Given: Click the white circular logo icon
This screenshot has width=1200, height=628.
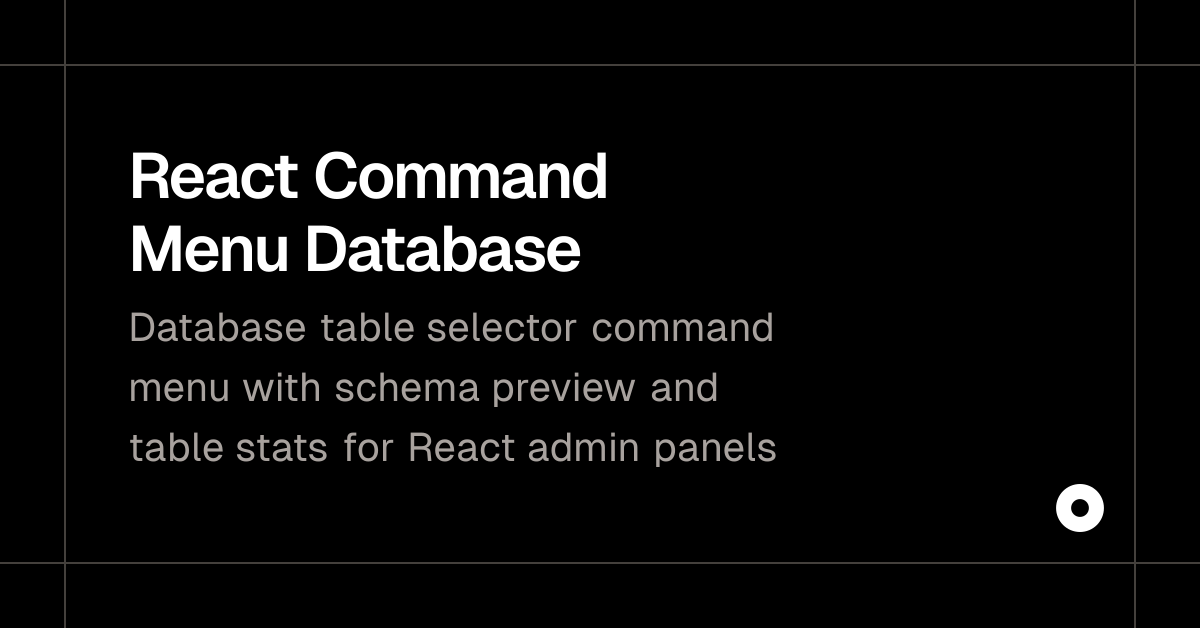Looking at the screenshot, I should tap(1080, 508).
